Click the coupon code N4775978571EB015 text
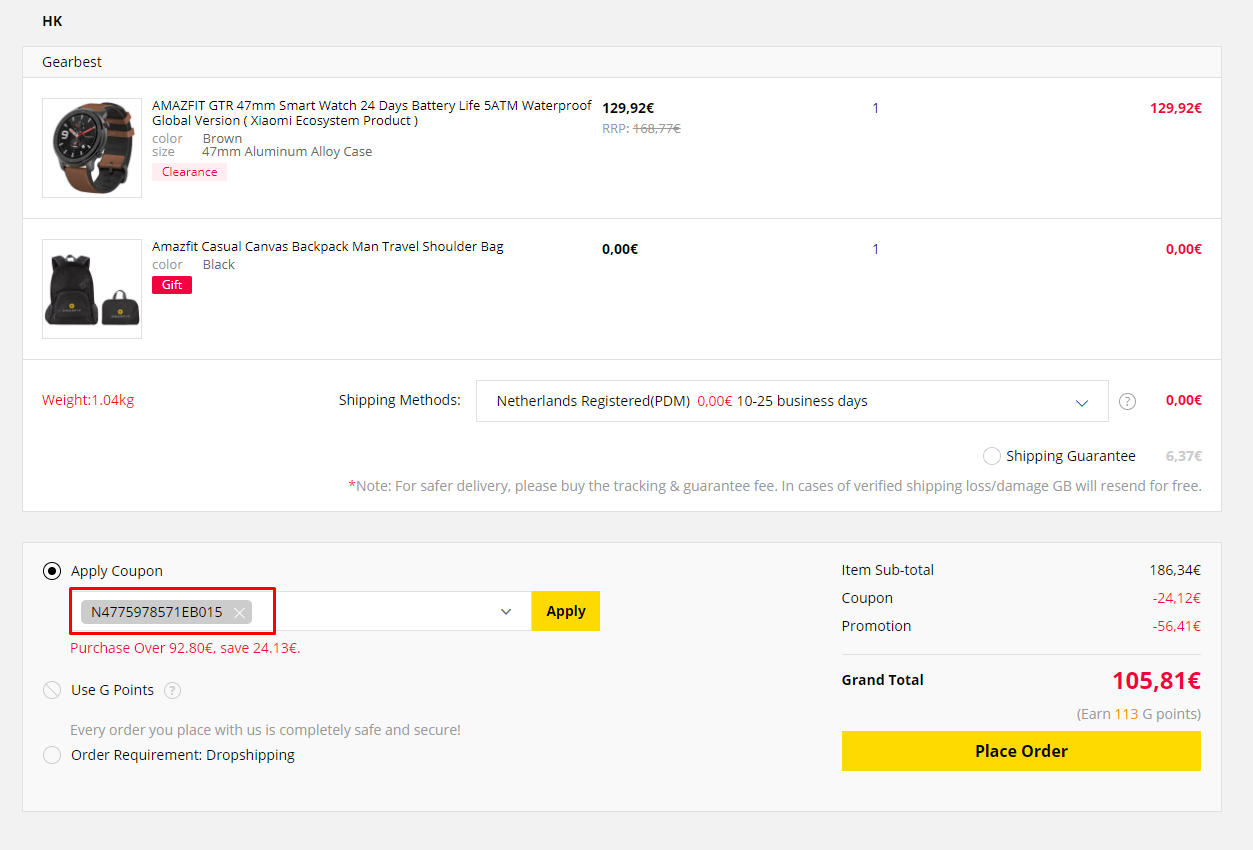 pos(157,612)
